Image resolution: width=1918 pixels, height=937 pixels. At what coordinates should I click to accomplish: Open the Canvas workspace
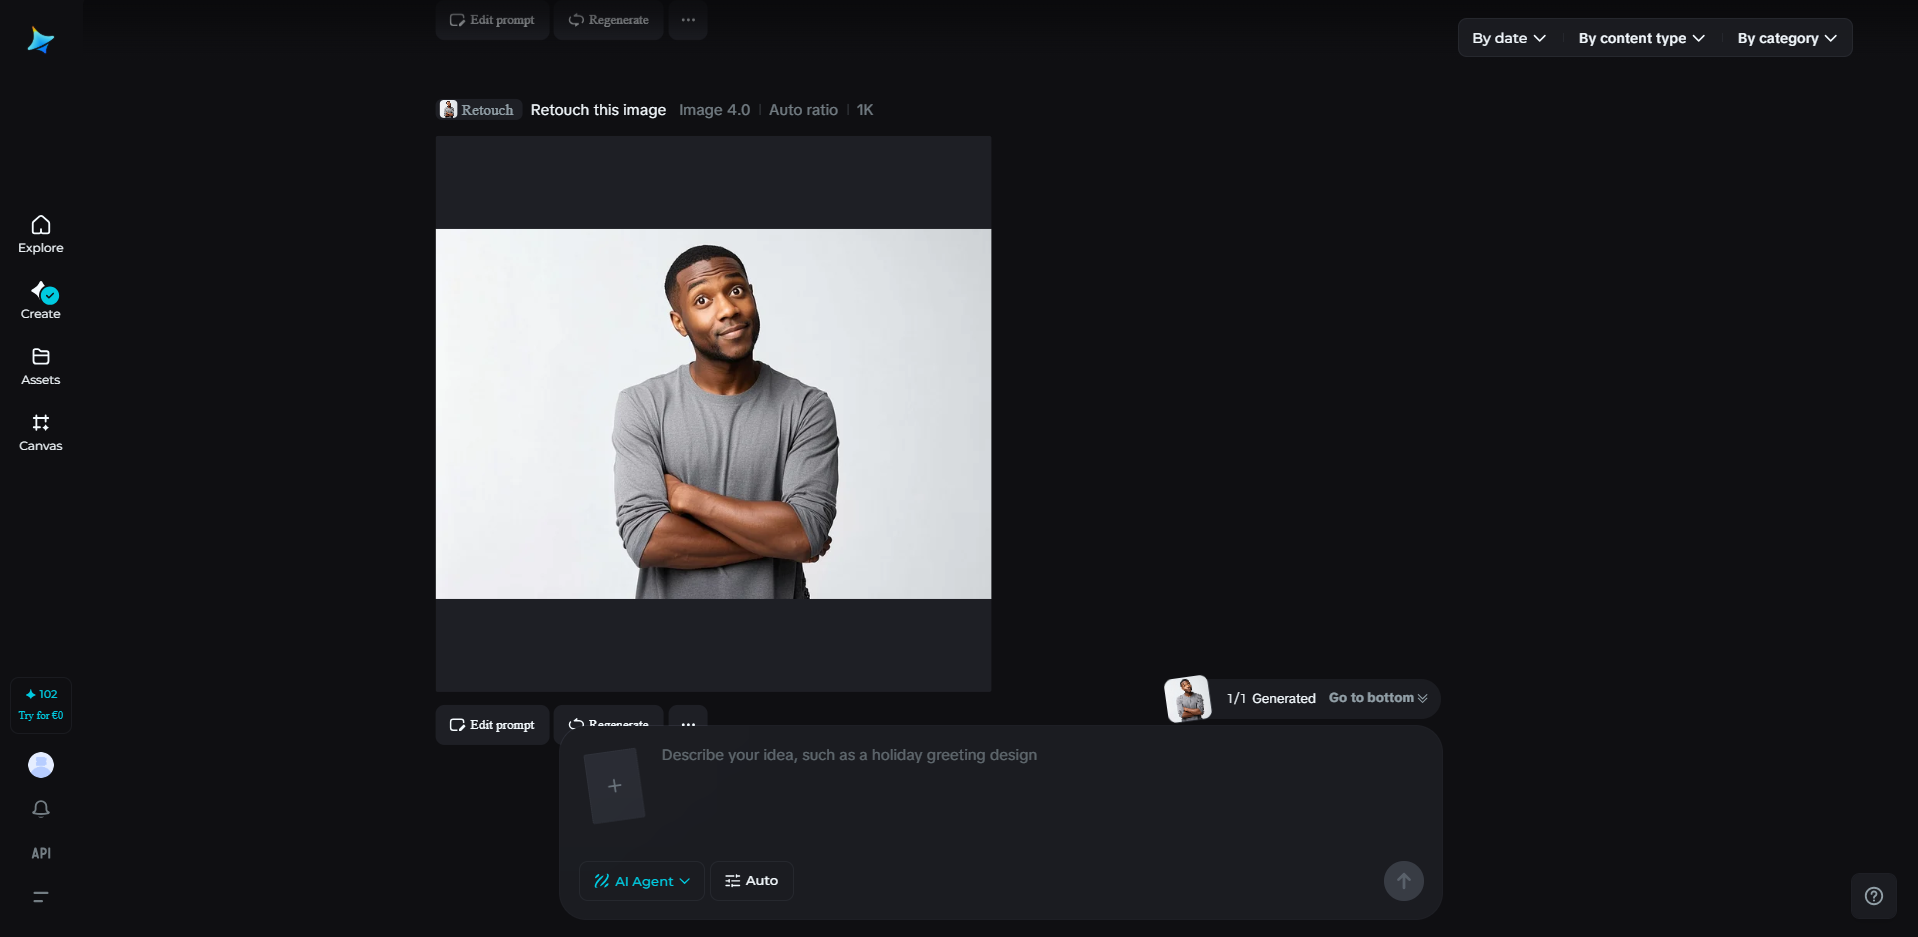pos(41,432)
